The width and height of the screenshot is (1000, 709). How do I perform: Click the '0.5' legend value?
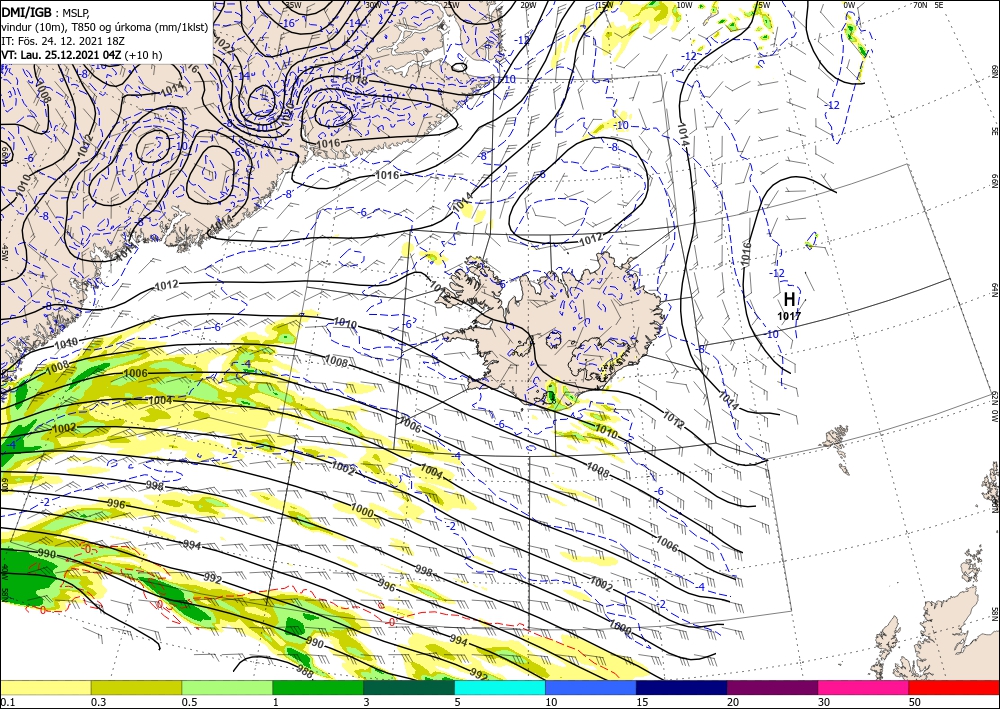coord(189,702)
